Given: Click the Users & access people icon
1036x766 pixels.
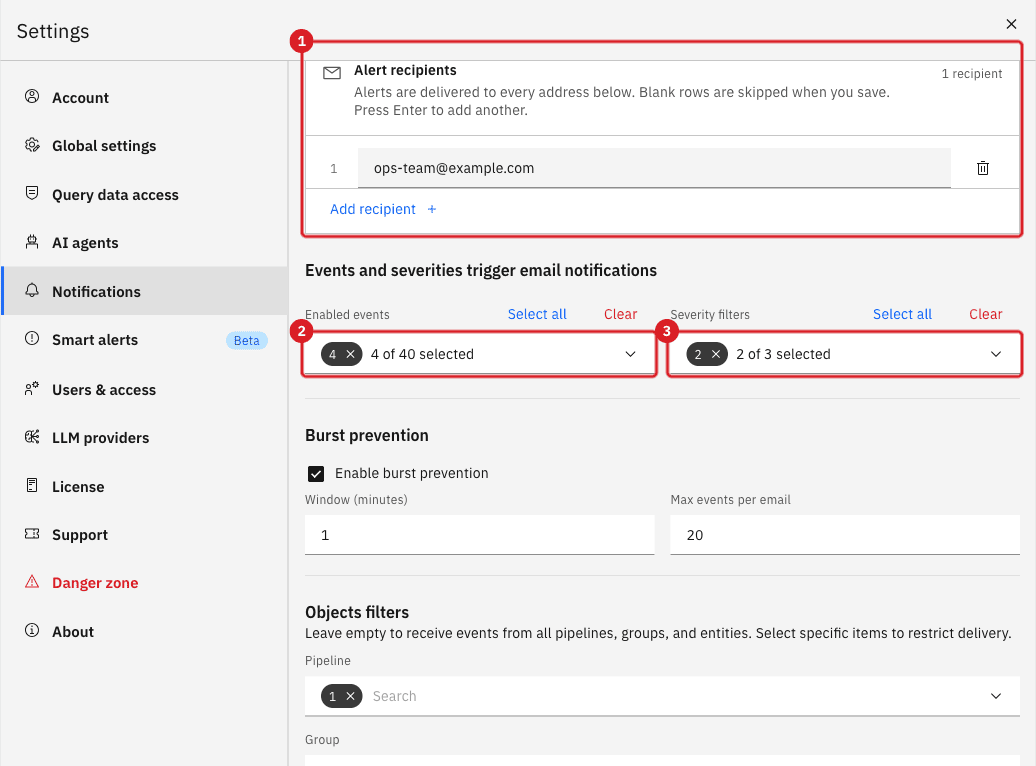Looking at the screenshot, I should tap(32, 389).
